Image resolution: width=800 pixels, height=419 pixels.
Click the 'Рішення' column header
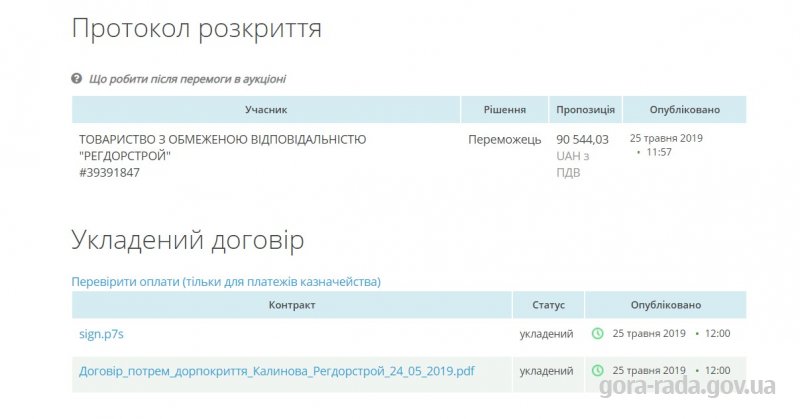tap(505, 110)
